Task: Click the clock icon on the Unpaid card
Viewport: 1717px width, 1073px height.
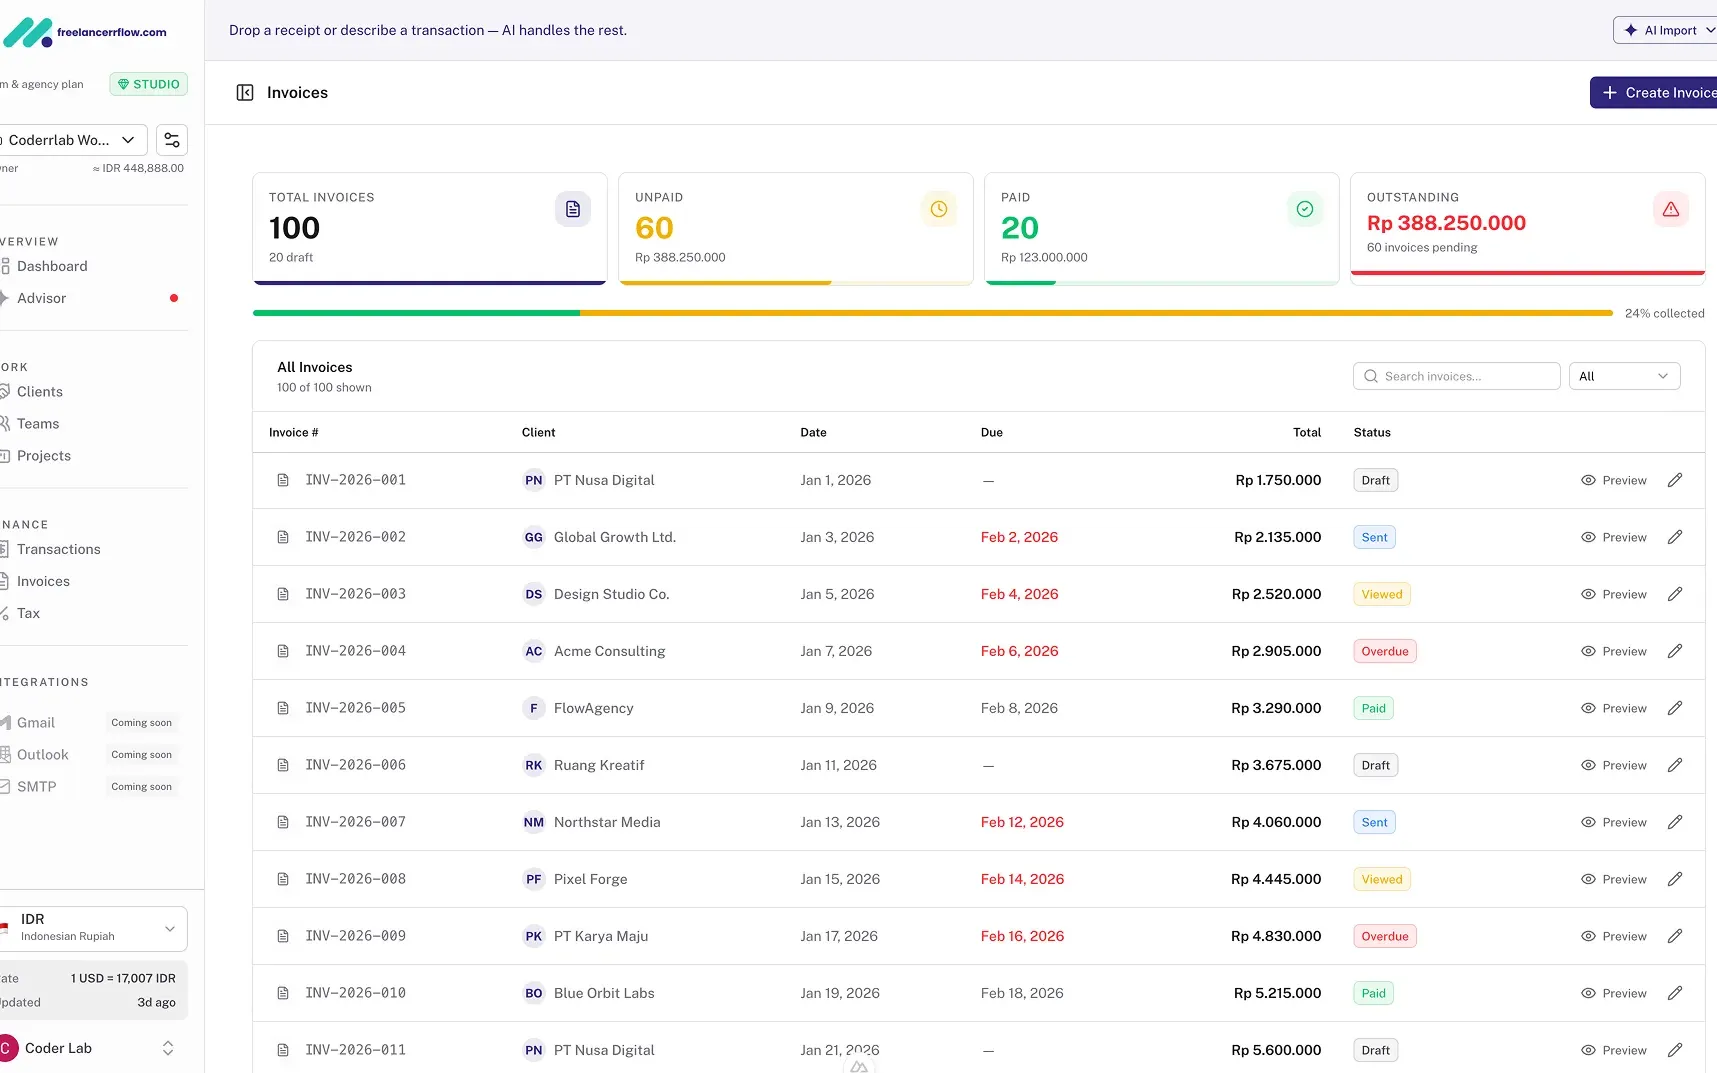Action: 938,209
